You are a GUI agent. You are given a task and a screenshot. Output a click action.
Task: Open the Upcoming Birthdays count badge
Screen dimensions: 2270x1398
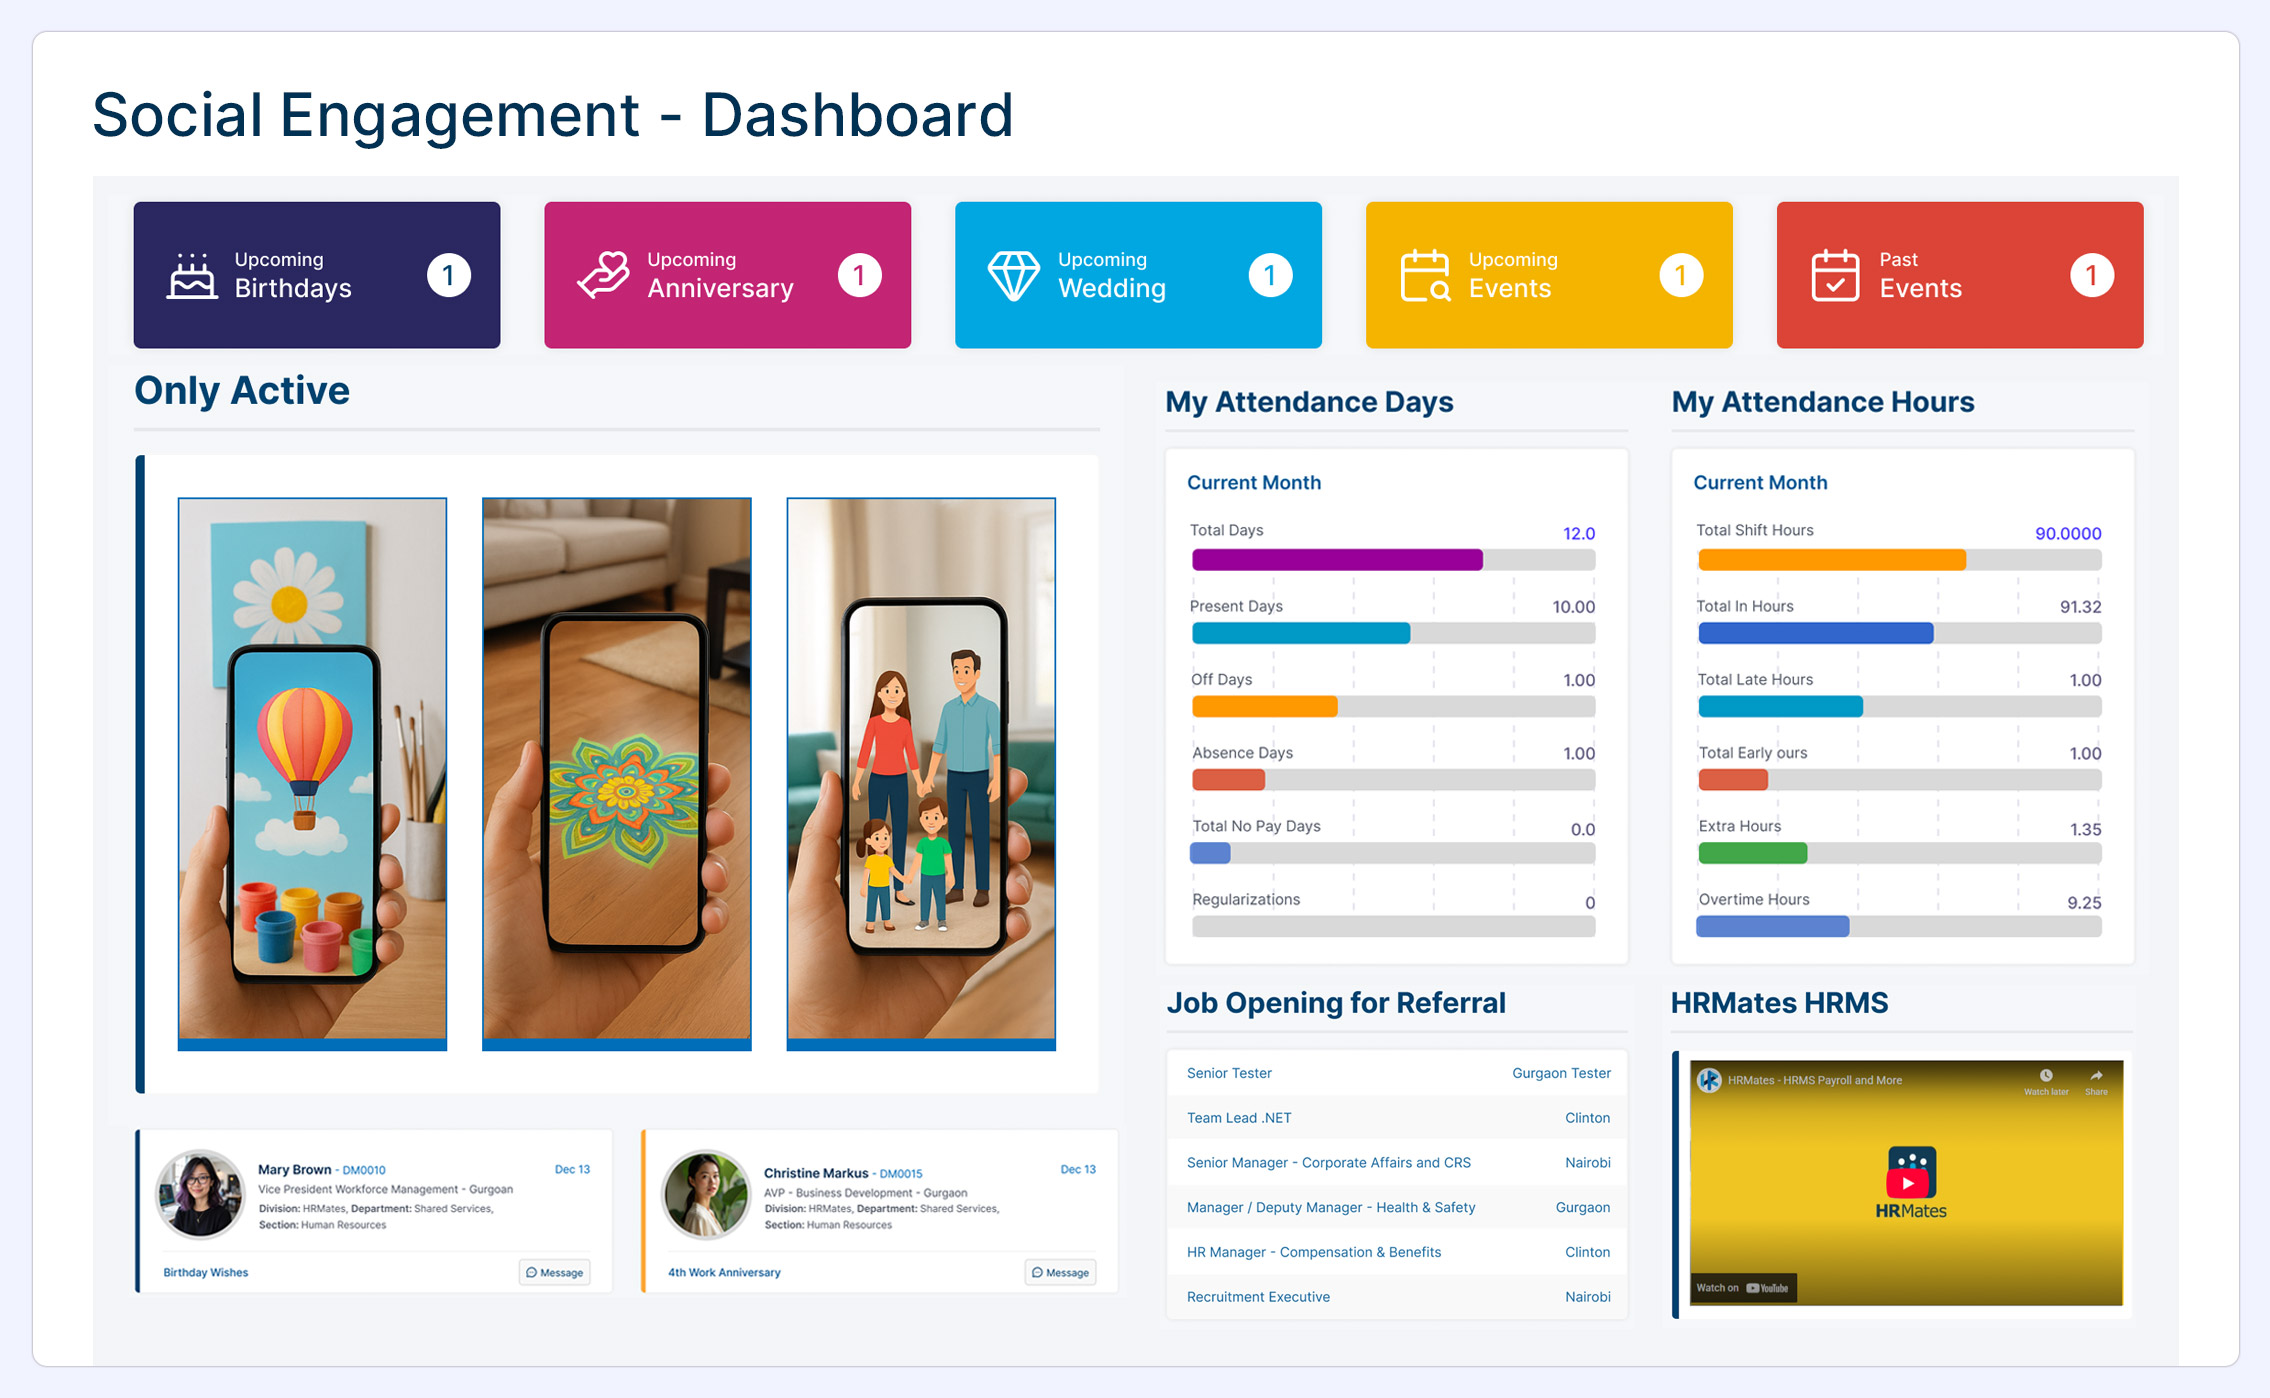tap(448, 276)
